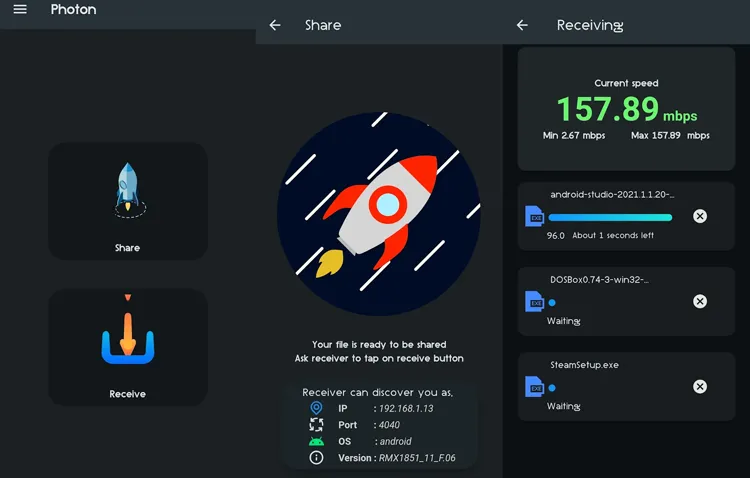This screenshot has height=478, width=750.
Task: Tap the Receive download card
Action: pos(128,347)
